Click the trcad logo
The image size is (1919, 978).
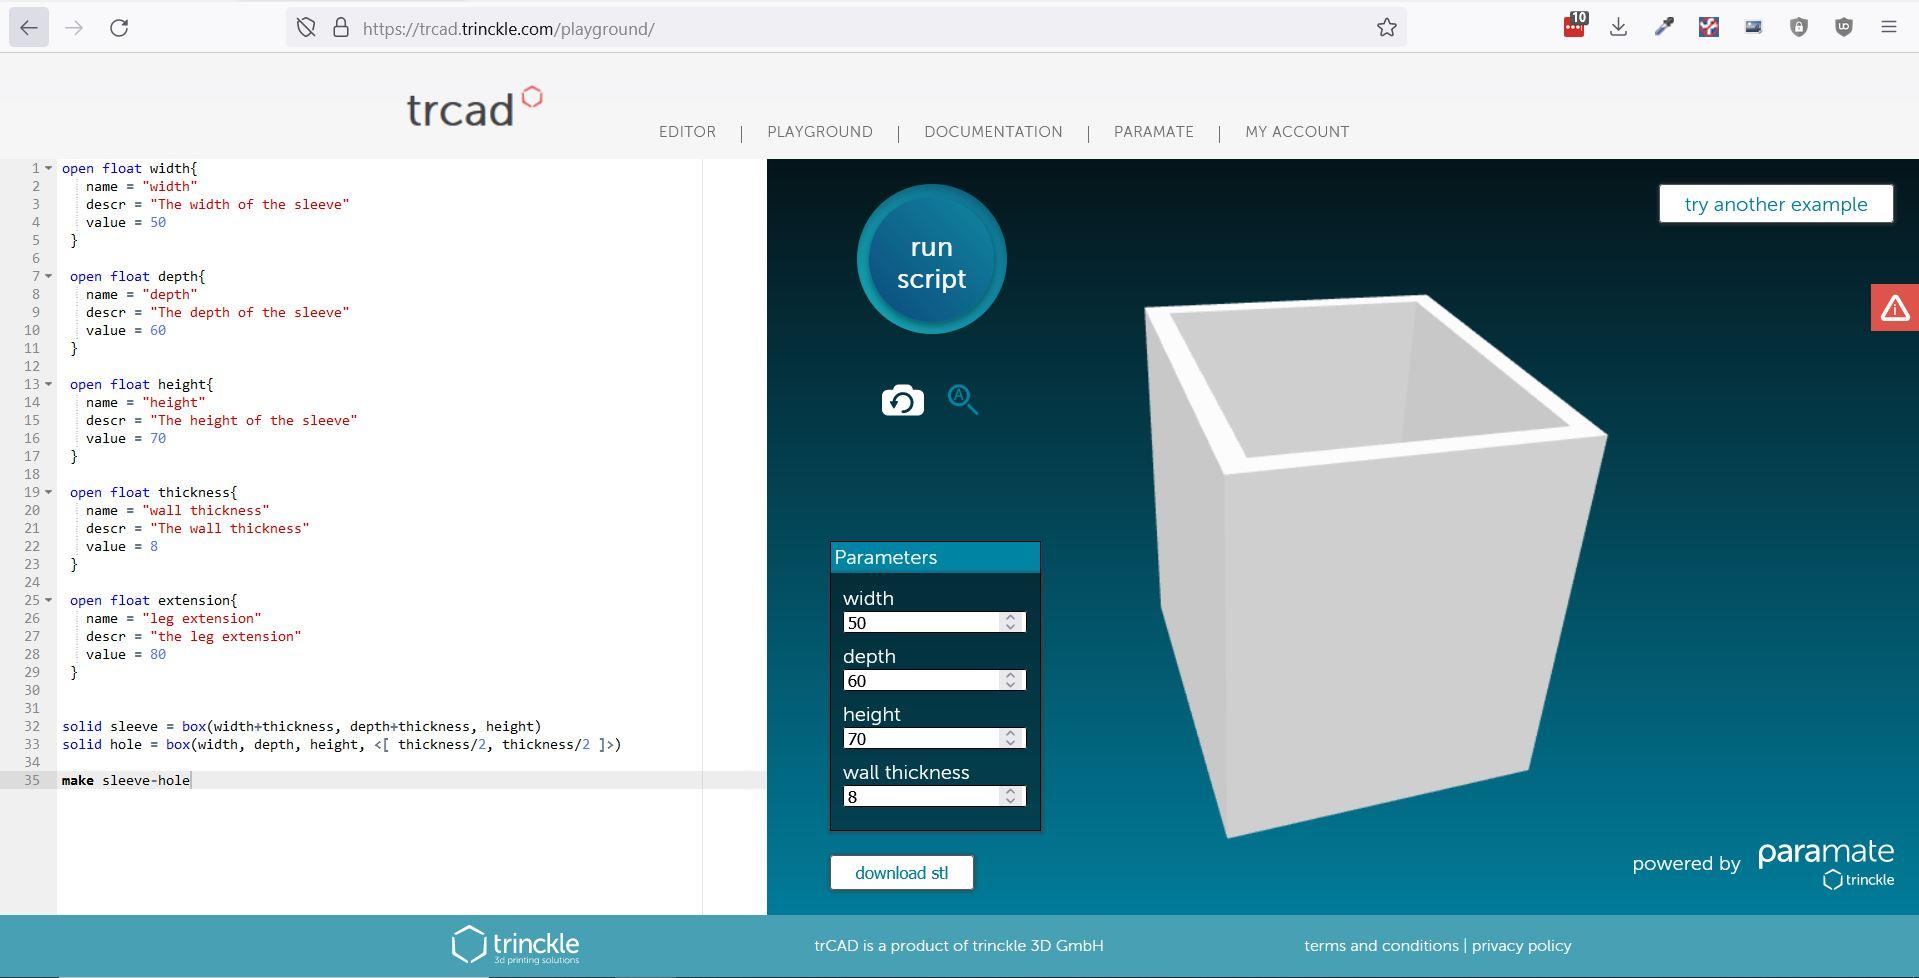coord(473,108)
